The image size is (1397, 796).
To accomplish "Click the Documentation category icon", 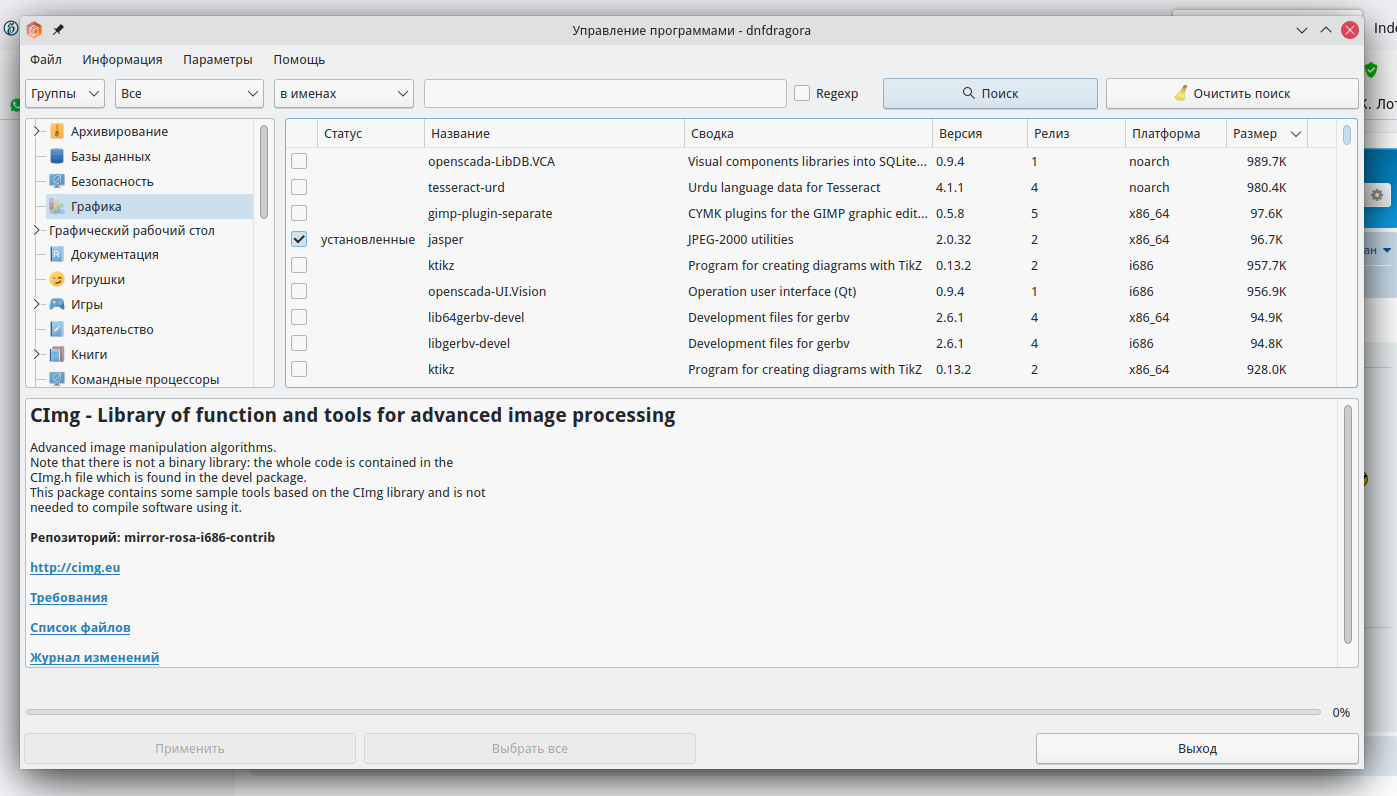I will click(57, 255).
